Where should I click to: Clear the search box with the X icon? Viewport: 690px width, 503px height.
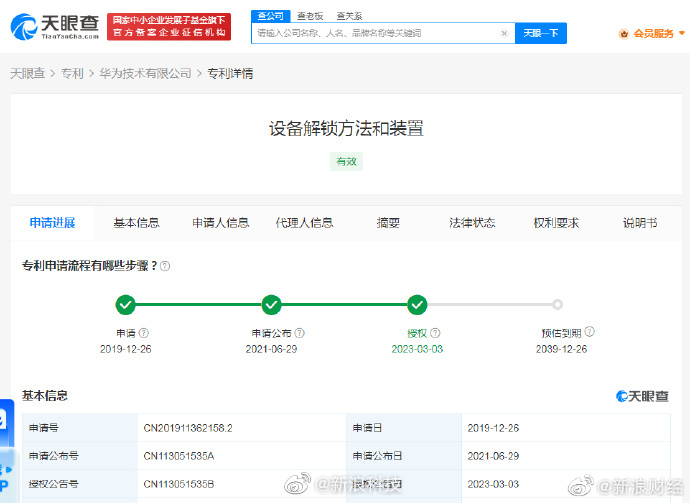pyautogui.click(x=504, y=33)
